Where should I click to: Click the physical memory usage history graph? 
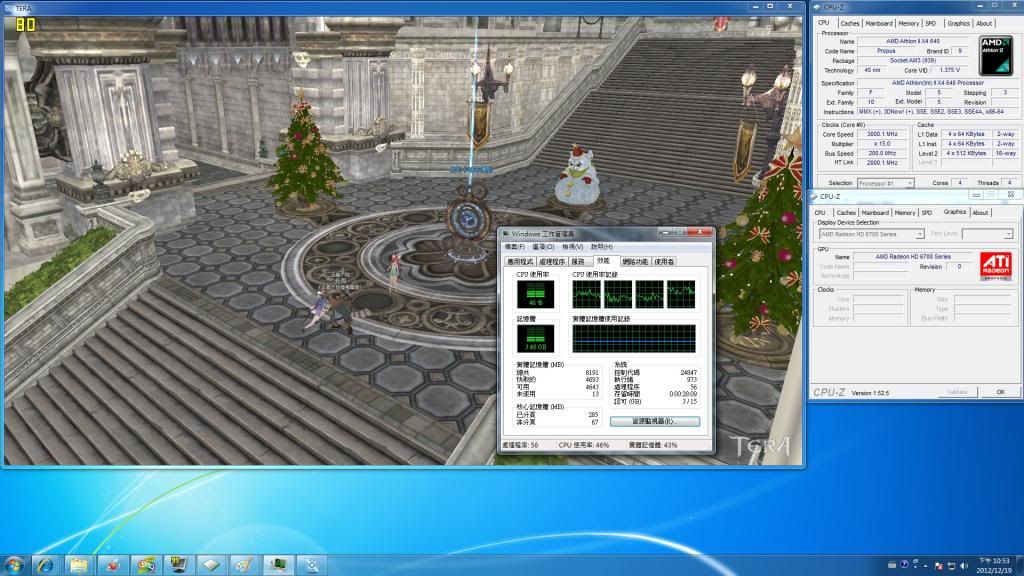tap(634, 339)
